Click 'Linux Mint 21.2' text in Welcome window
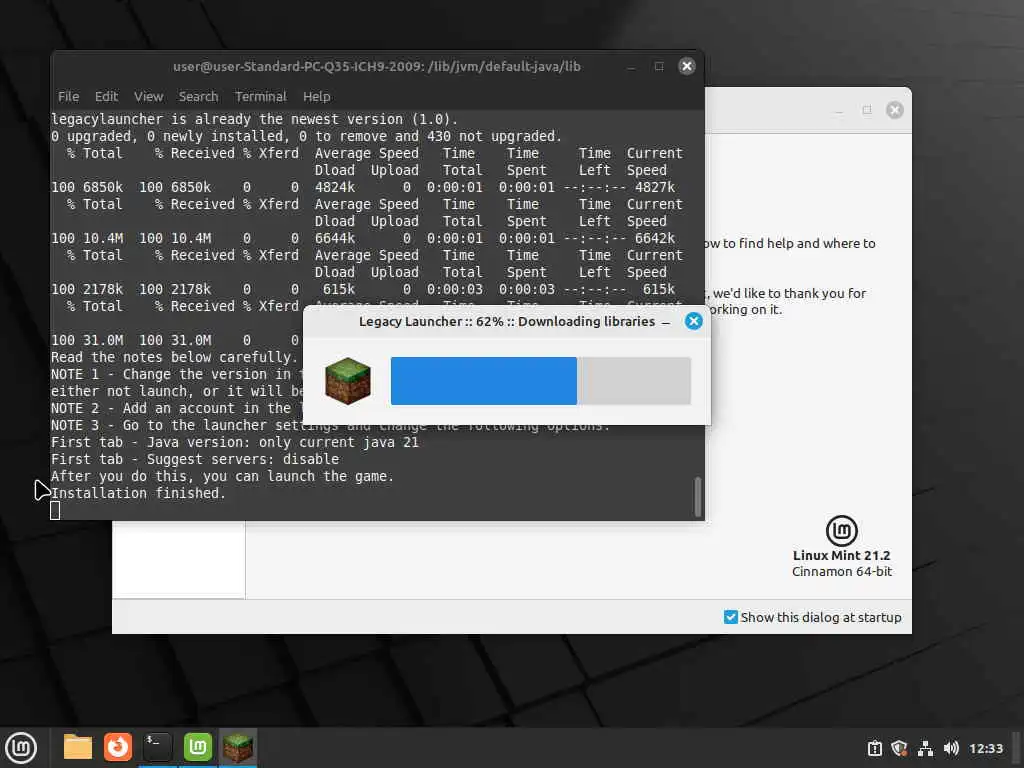 click(841, 555)
